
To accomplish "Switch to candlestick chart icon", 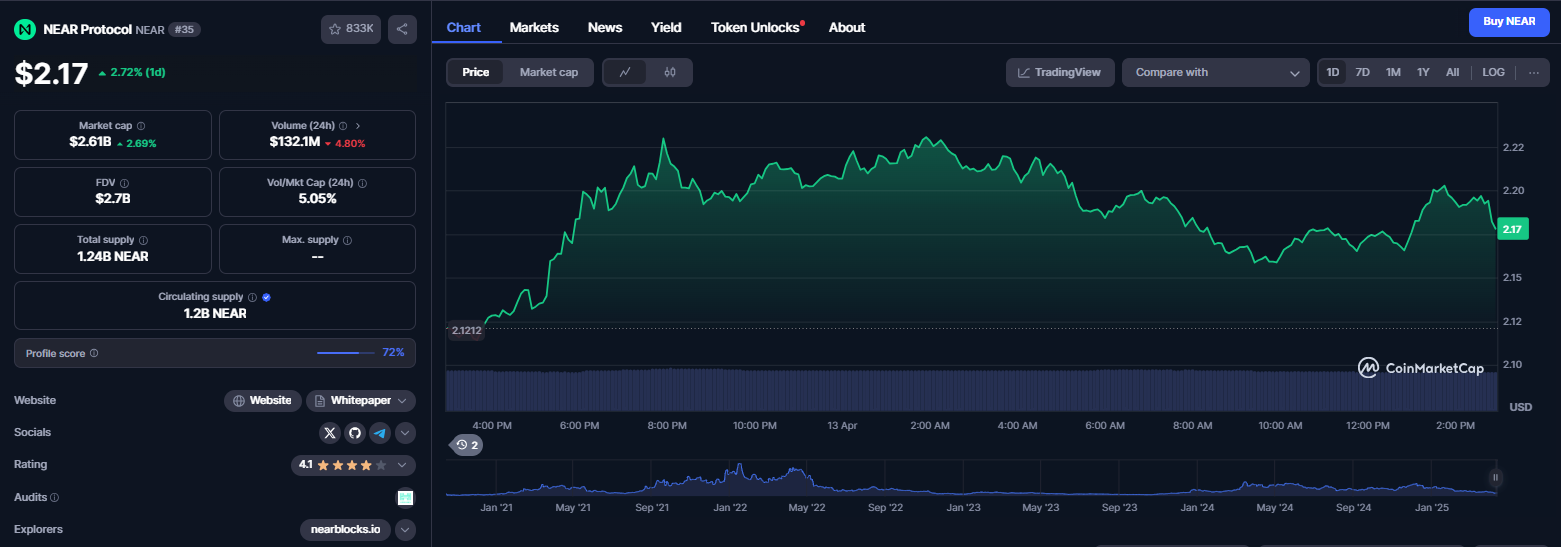I will 670,72.
